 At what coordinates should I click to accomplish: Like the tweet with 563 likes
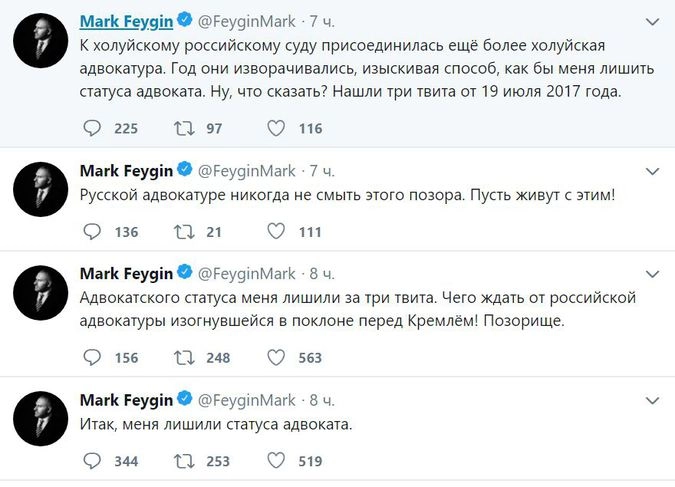tap(276, 357)
